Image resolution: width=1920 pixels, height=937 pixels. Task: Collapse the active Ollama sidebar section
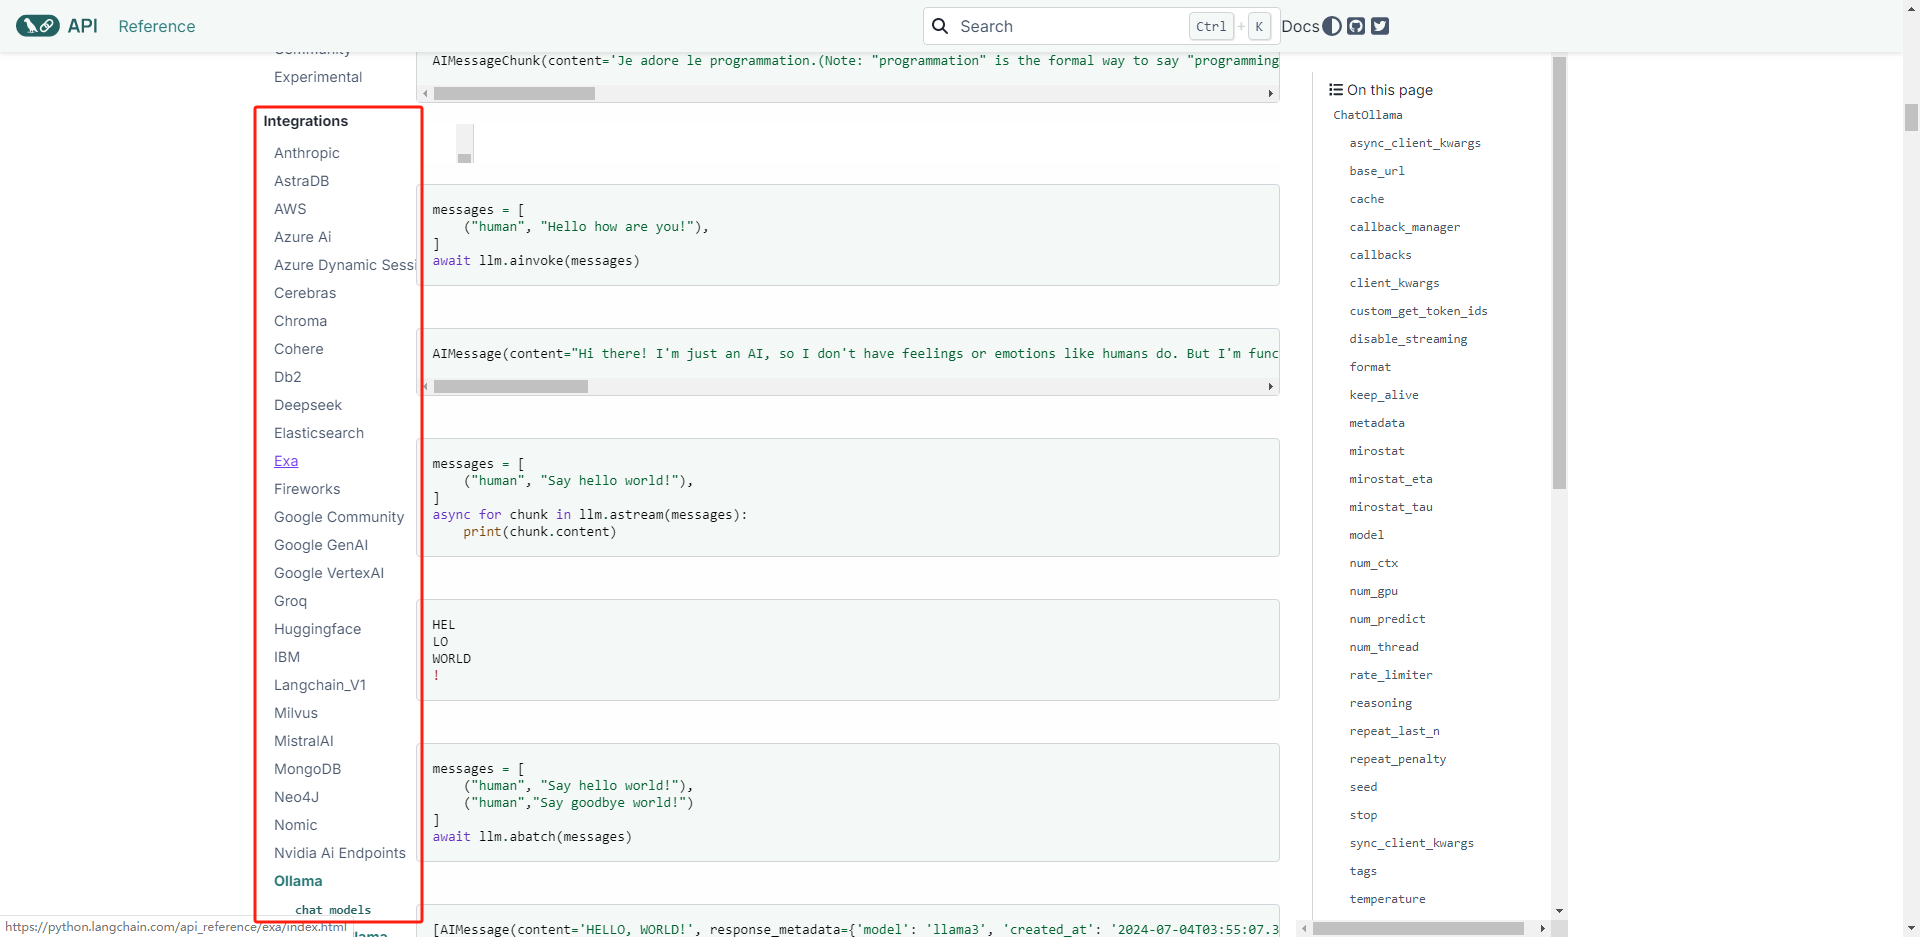[298, 881]
